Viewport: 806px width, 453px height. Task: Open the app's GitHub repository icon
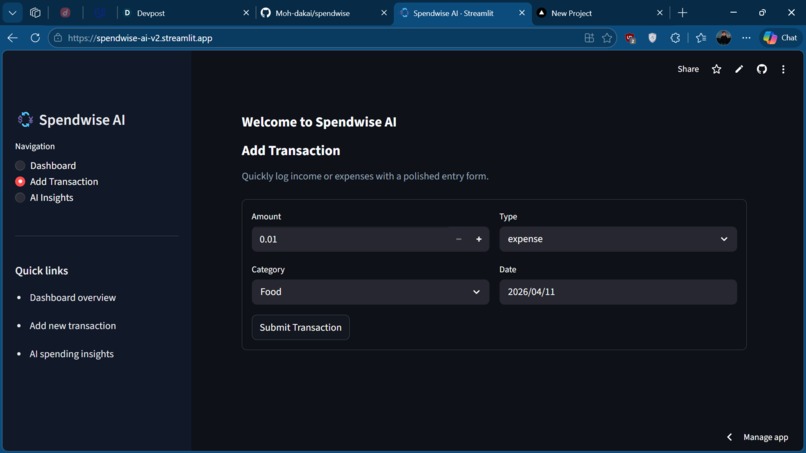point(761,69)
